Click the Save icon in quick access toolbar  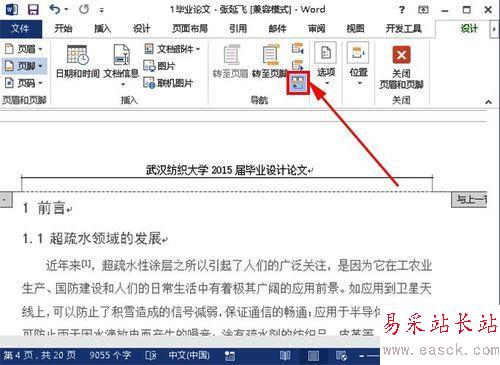pos(33,9)
